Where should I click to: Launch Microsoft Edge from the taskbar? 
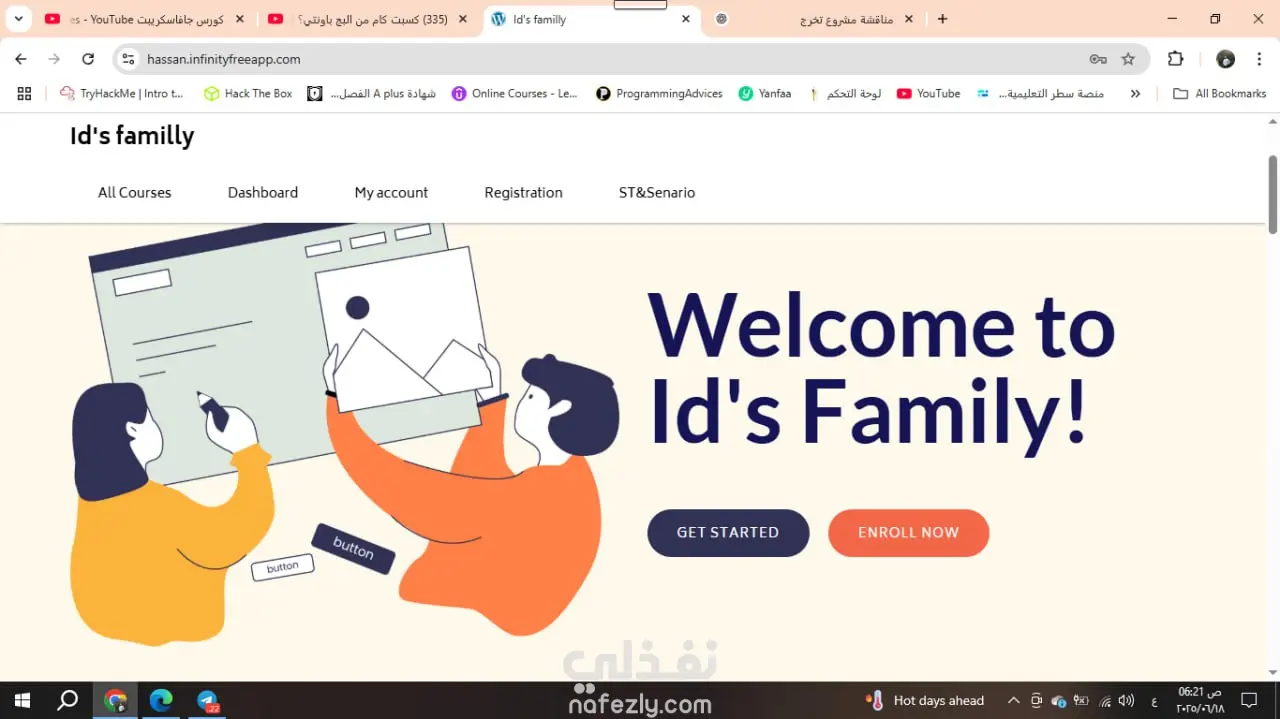coord(161,700)
